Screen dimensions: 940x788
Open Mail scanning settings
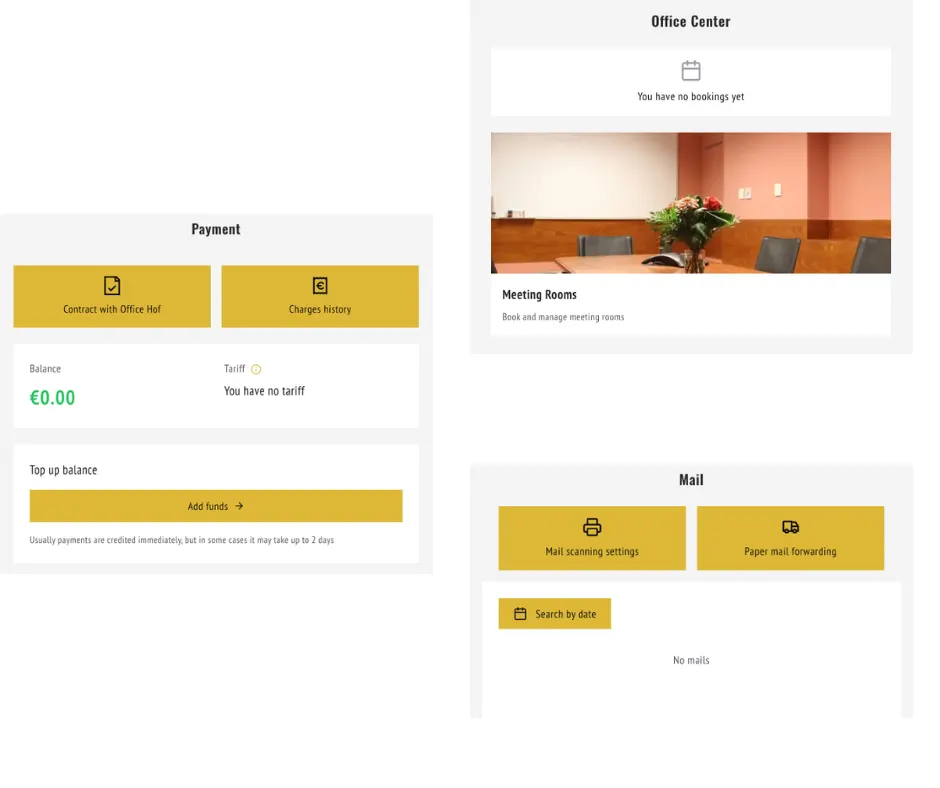(592, 538)
